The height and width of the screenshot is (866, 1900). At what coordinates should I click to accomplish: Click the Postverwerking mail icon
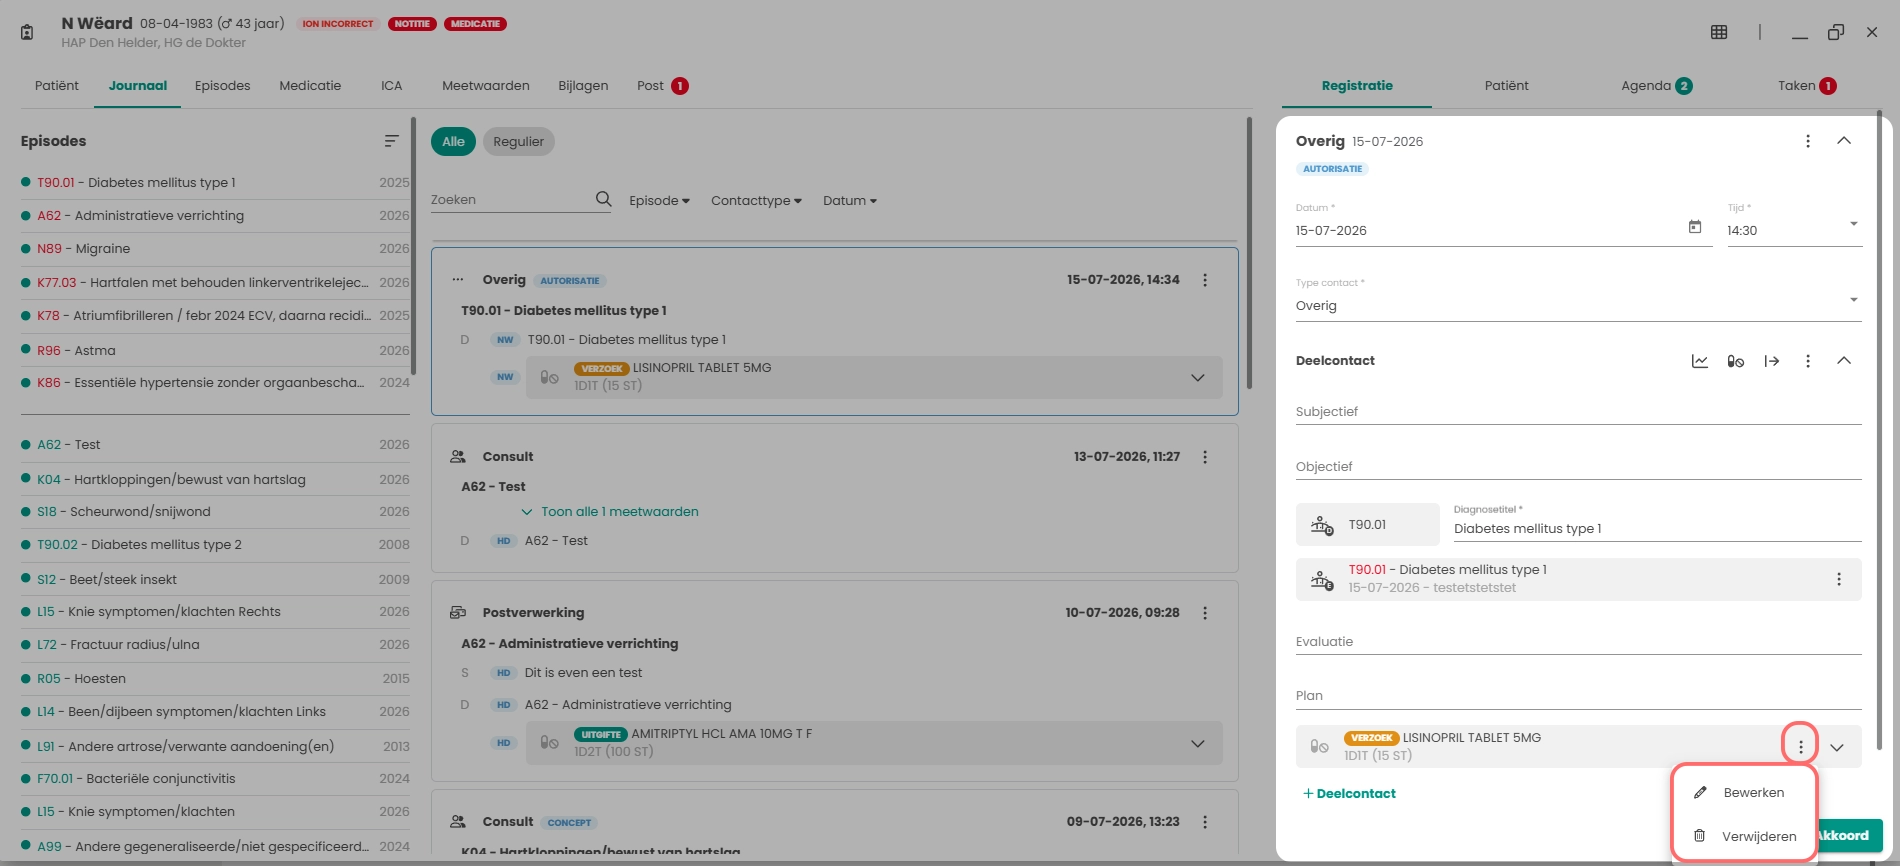(458, 612)
